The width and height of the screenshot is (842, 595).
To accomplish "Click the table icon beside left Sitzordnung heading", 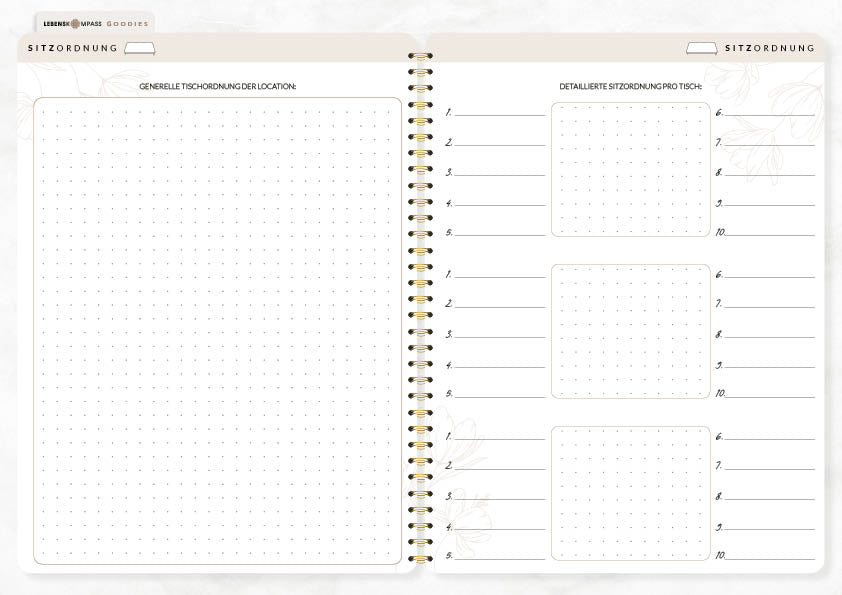I will point(140,48).
